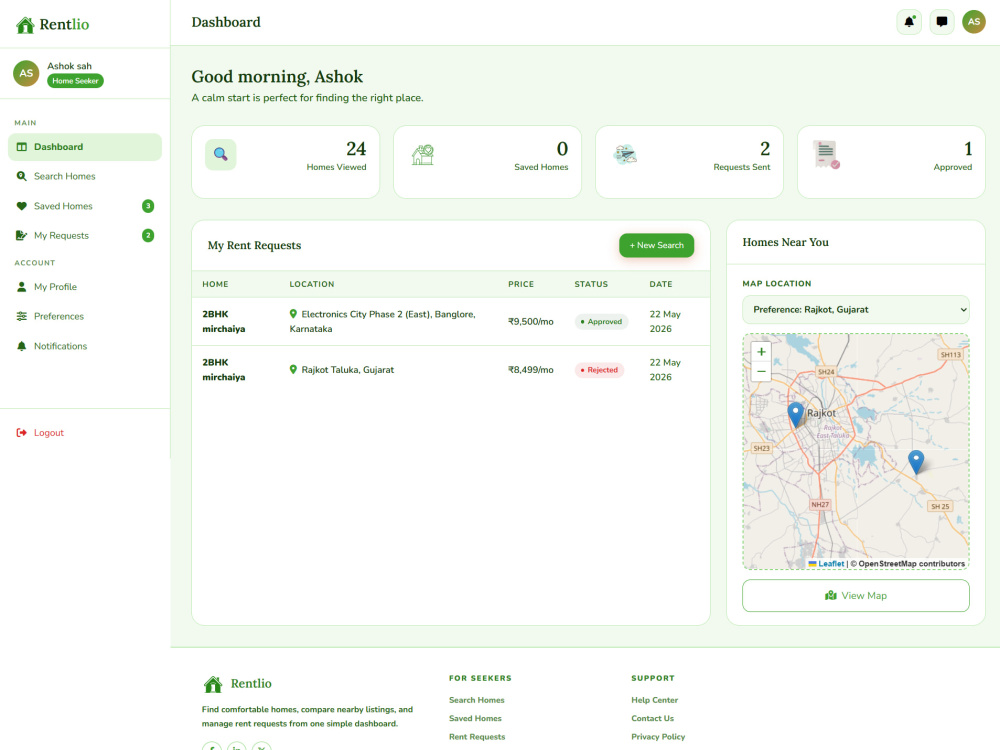Click the Saved Homes count badge 3
1000x750 pixels.
pyautogui.click(x=148, y=206)
